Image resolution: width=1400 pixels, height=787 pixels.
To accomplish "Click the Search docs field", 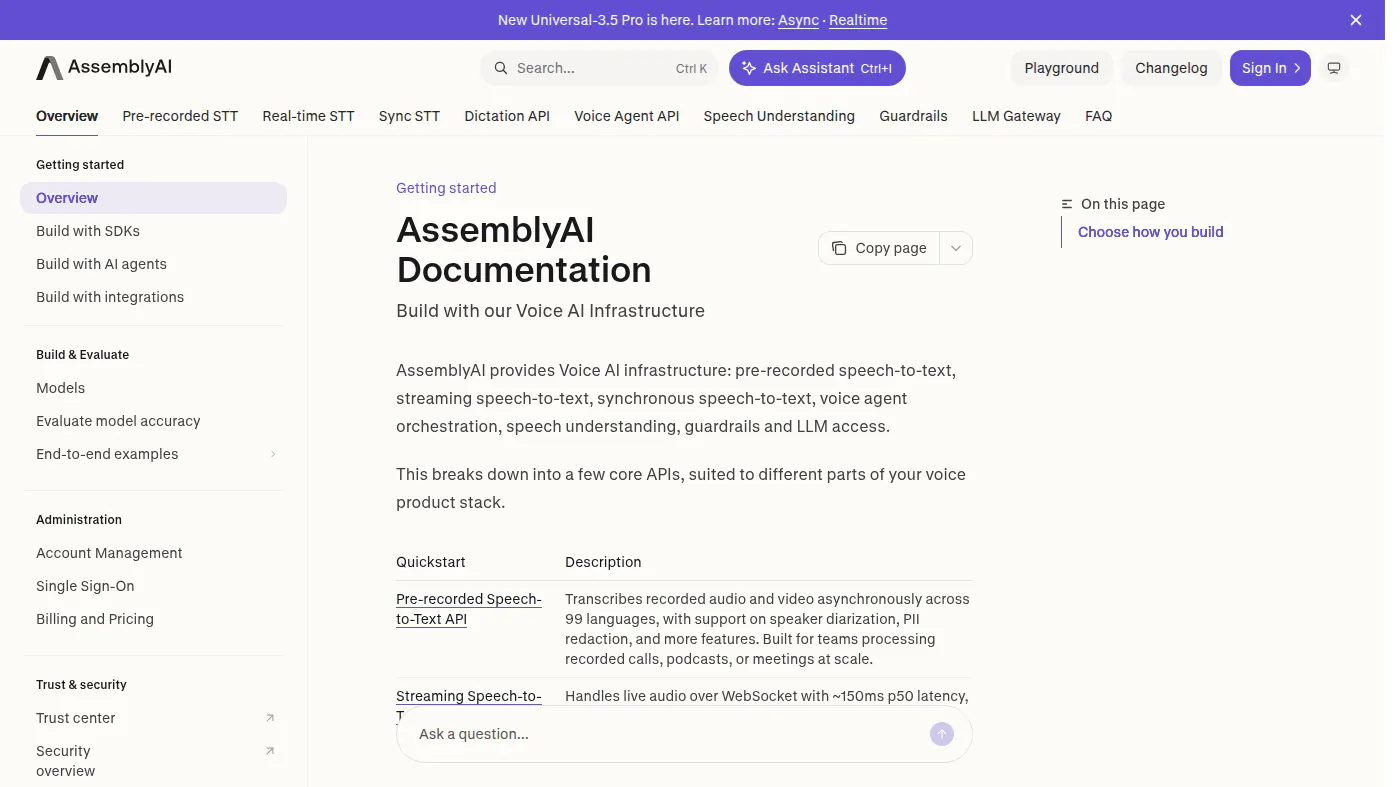I will (x=600, y=68).
